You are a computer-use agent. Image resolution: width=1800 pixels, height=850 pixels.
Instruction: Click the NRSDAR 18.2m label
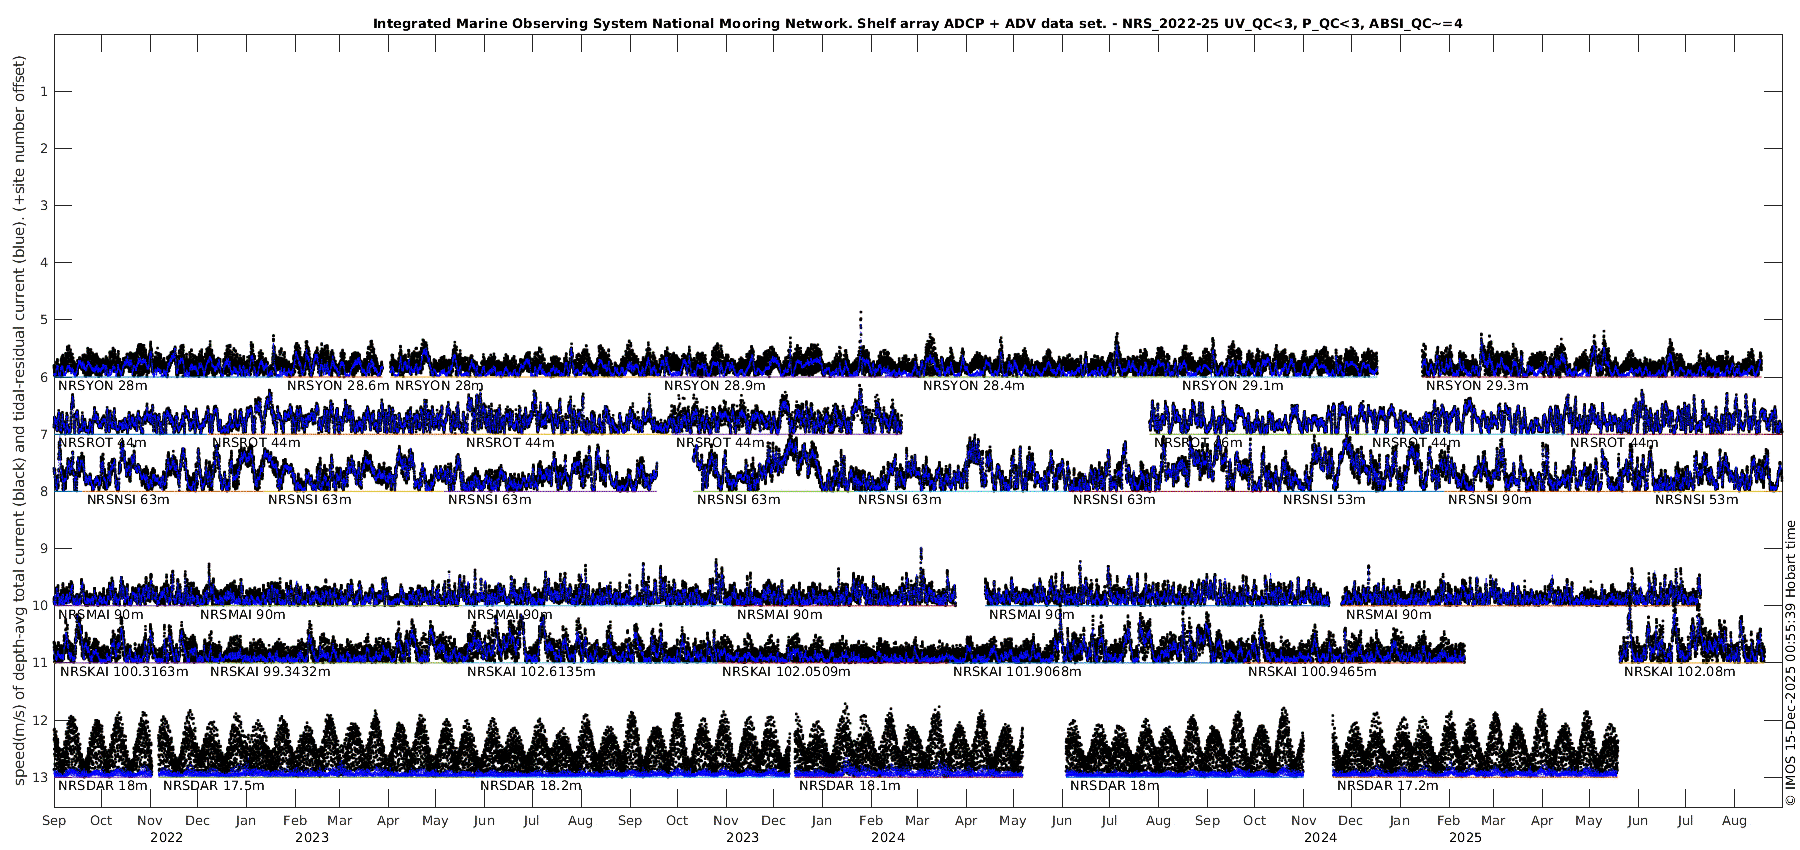[x=530, y=786]
